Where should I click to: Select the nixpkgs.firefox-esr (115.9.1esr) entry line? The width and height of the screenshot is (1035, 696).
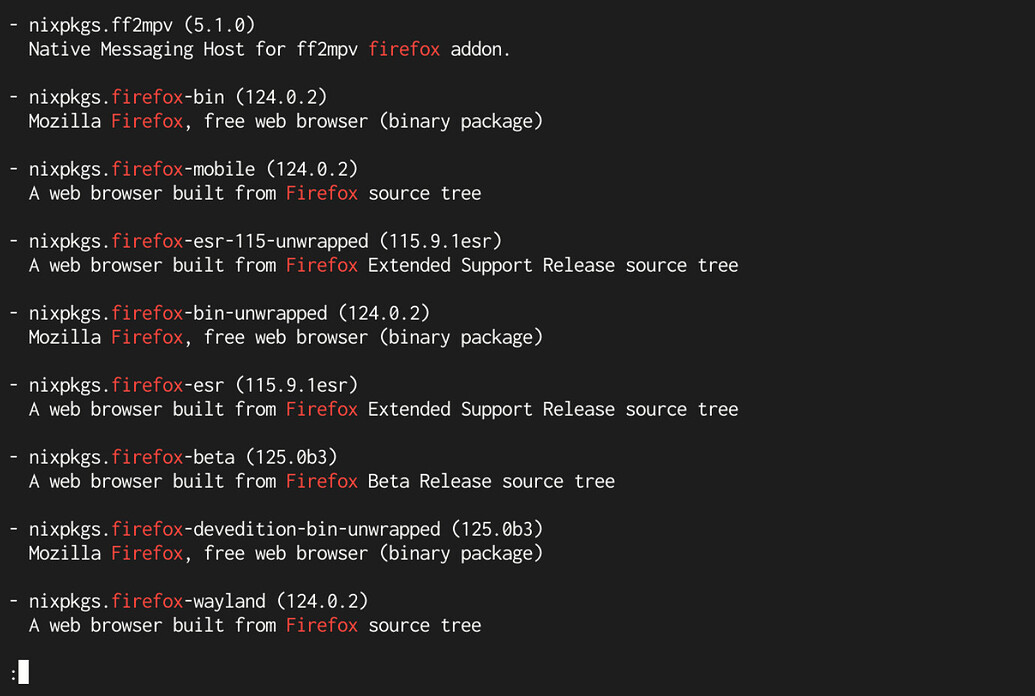tap(193, 385)
